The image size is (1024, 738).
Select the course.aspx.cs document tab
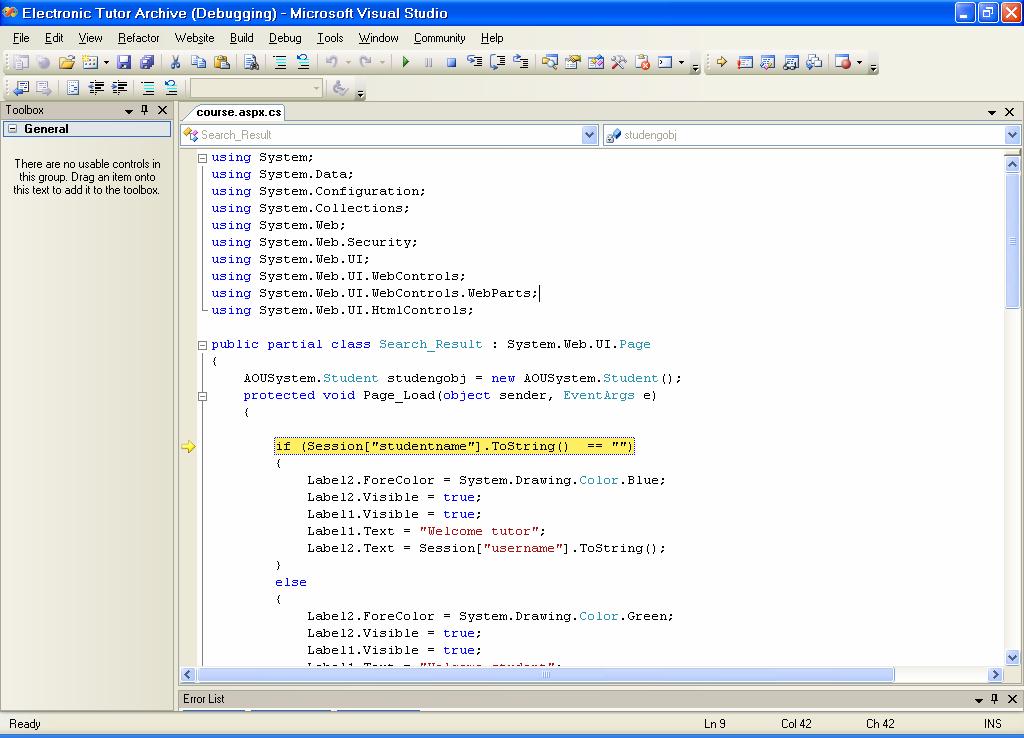[238, 112]
